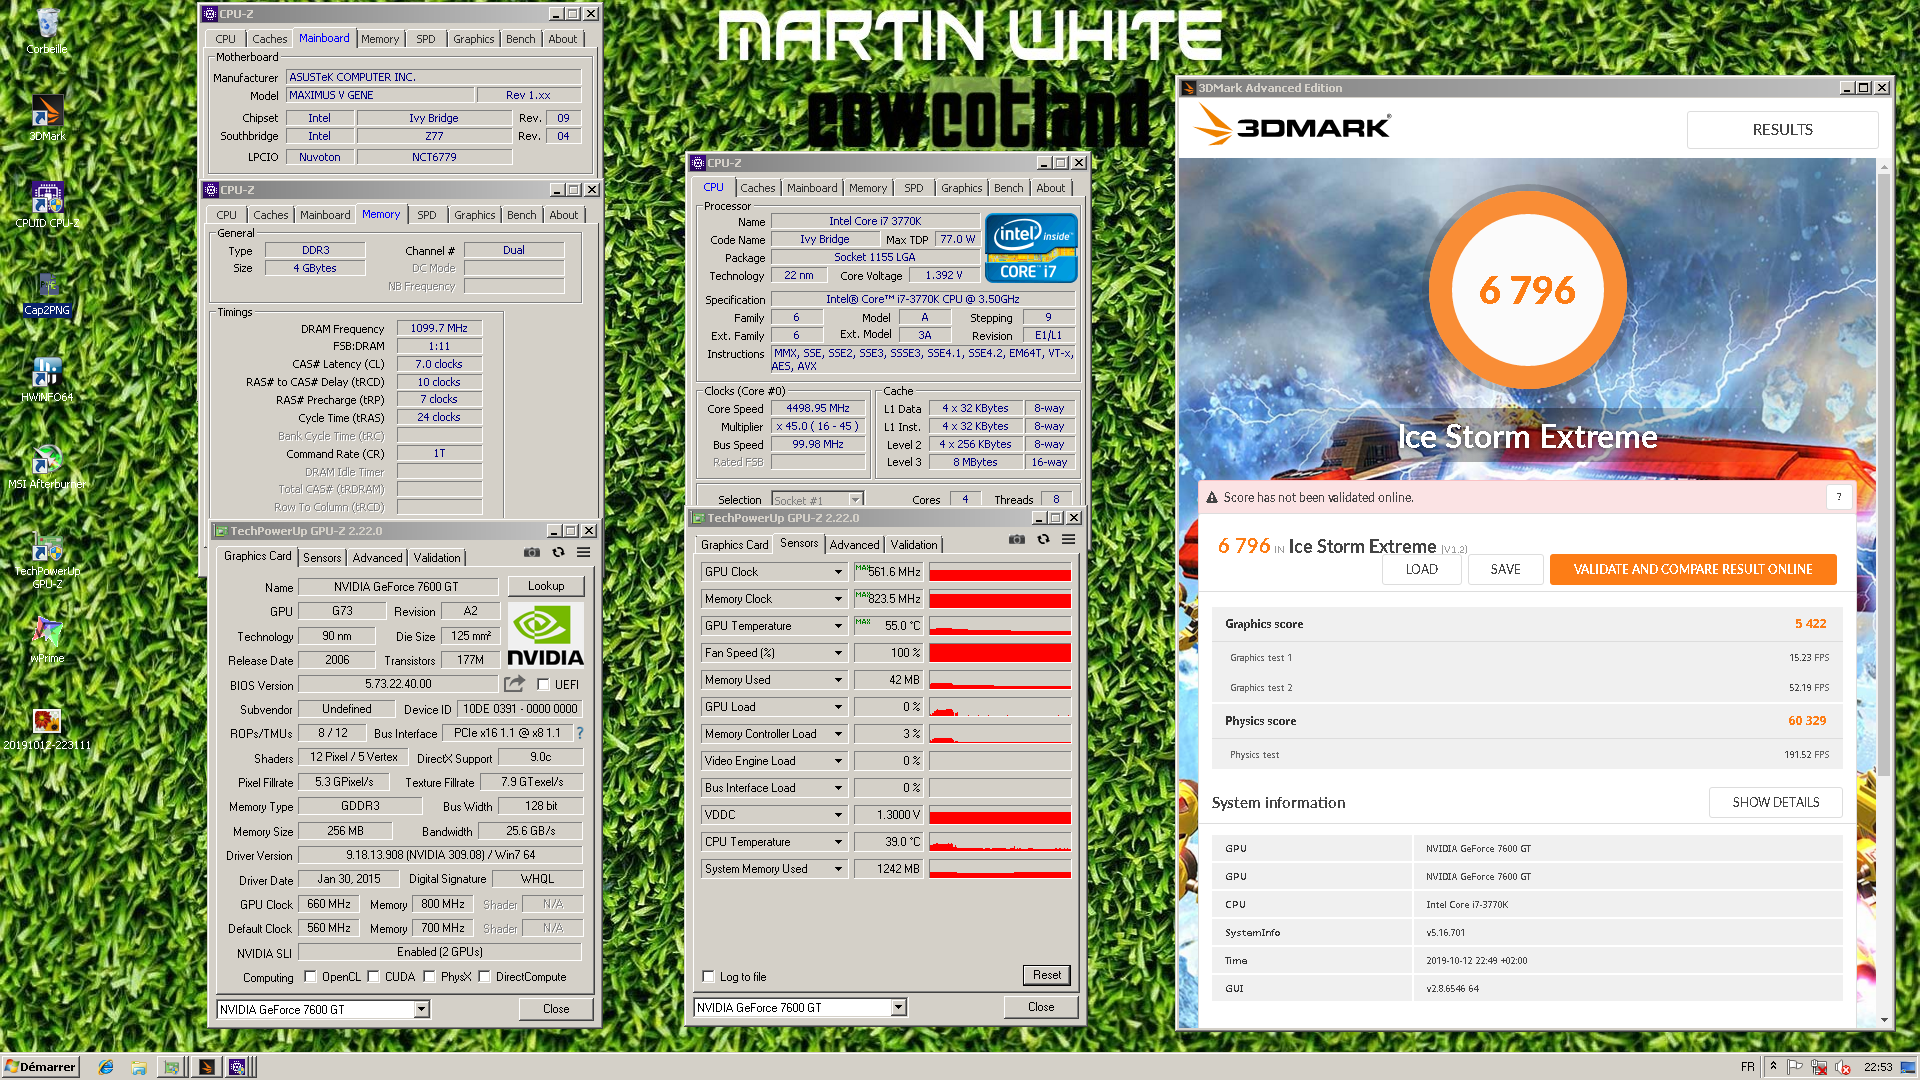Viewport: 1920px width, 1080px height.
Task: Take a screenshot in GPU-Z Graphics Card window
Action: (532, 552)
